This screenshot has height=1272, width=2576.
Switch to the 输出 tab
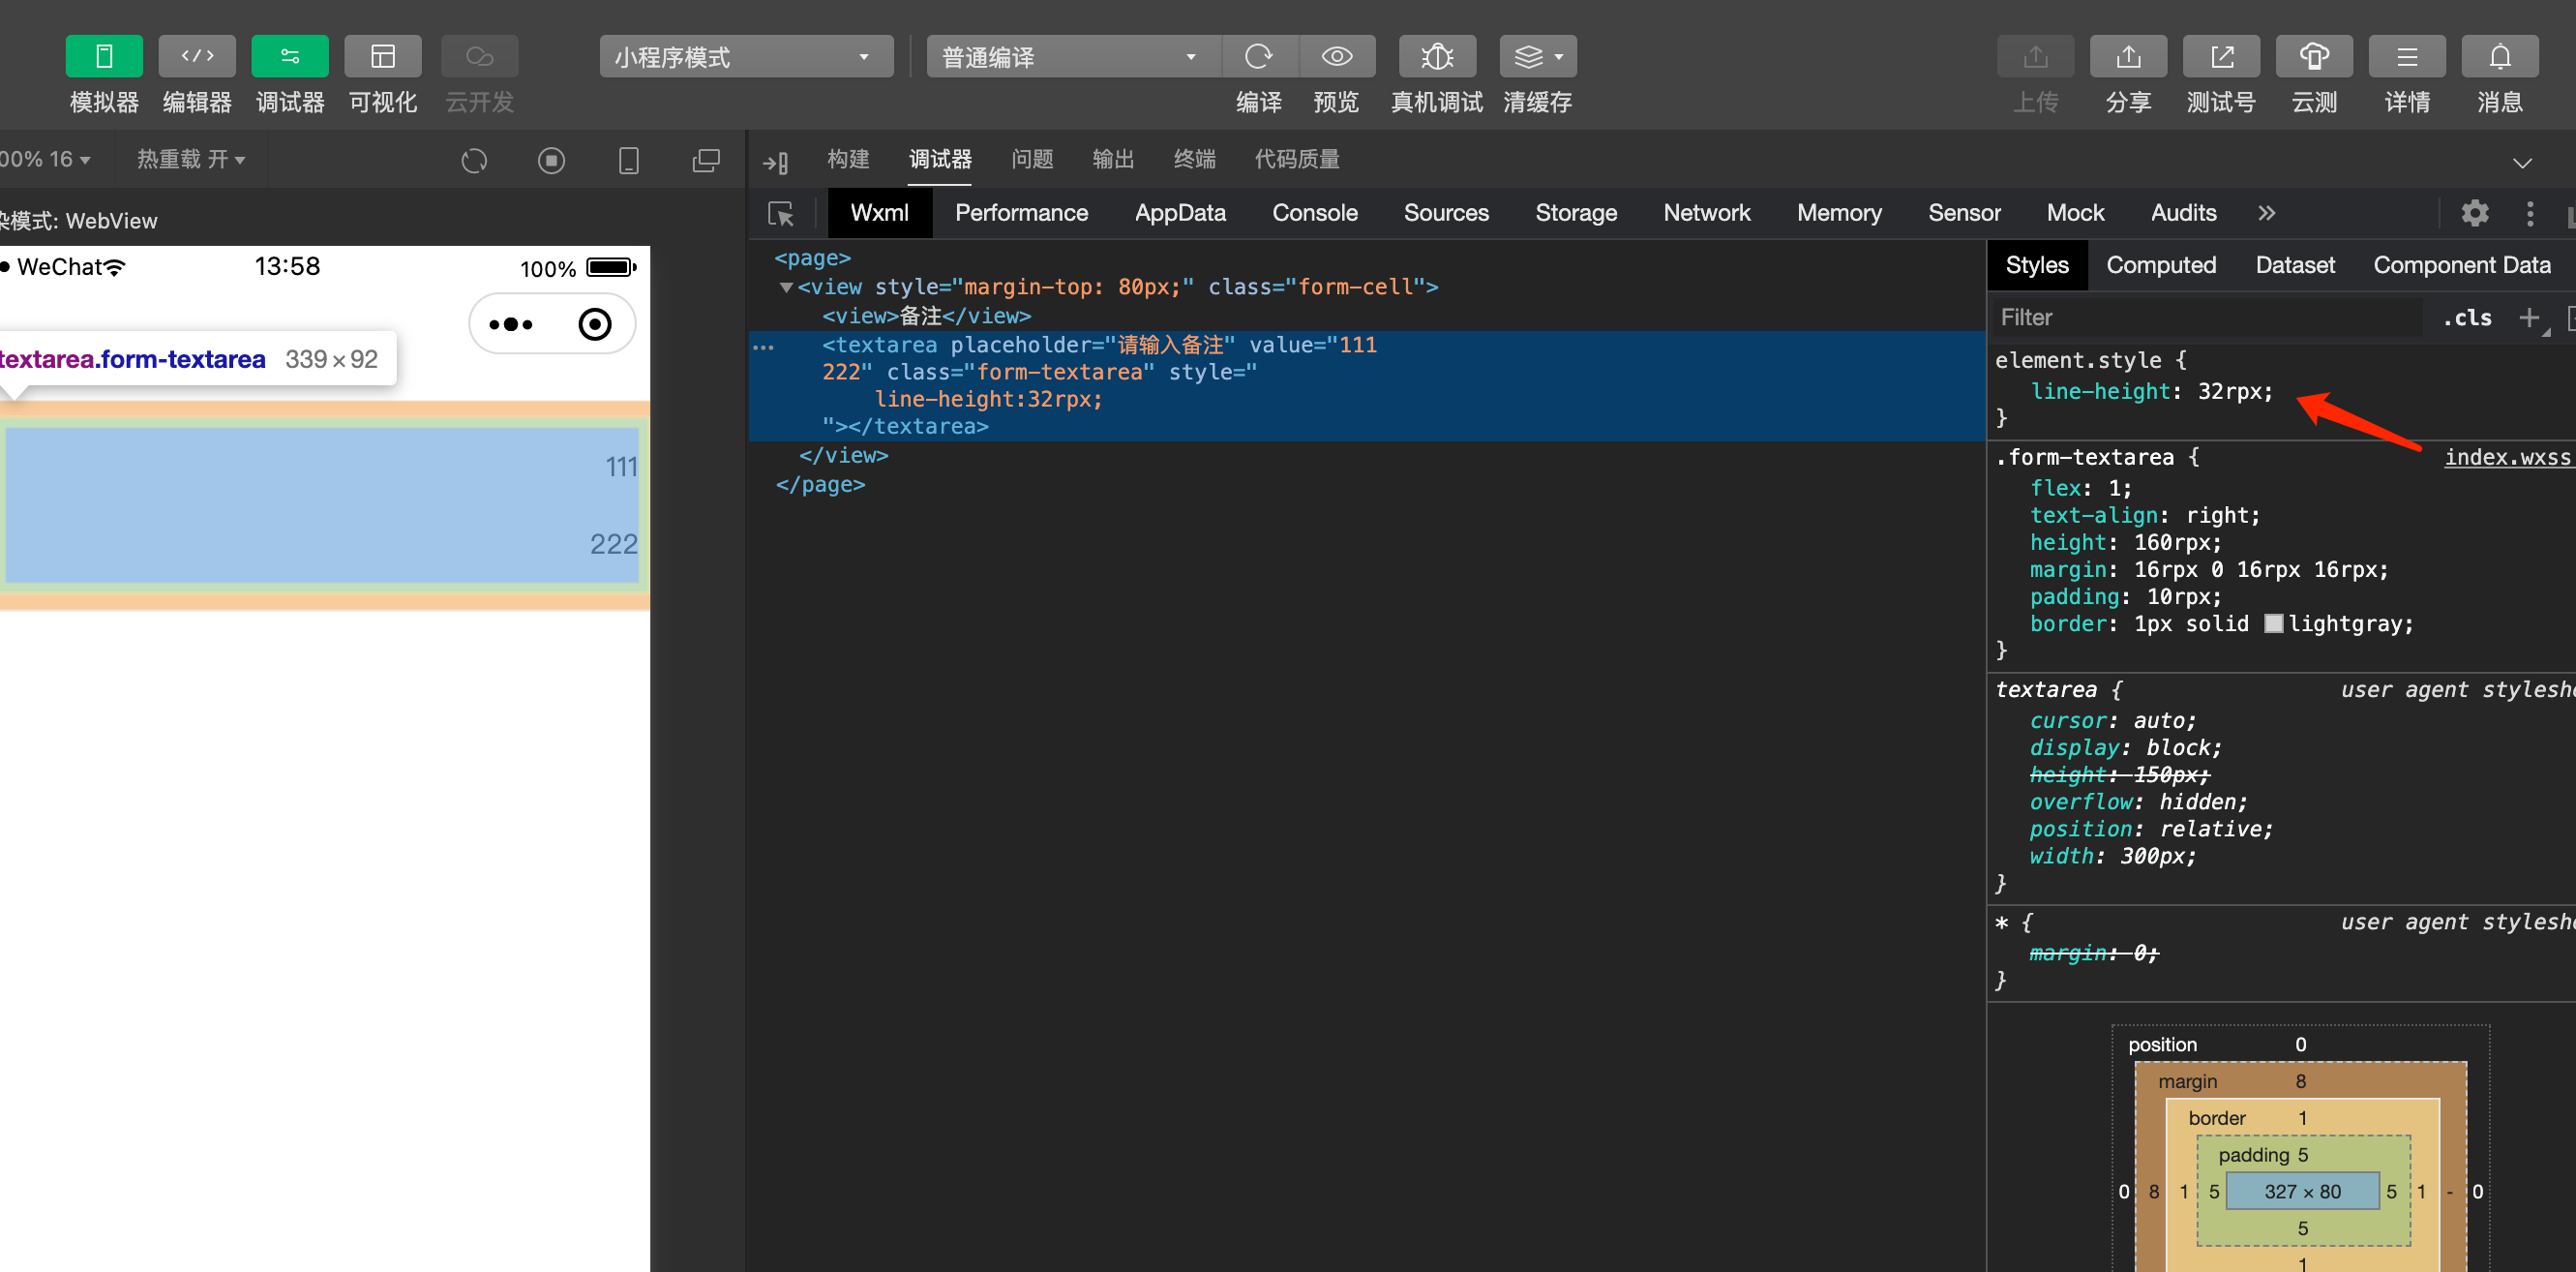(1113, 159)
